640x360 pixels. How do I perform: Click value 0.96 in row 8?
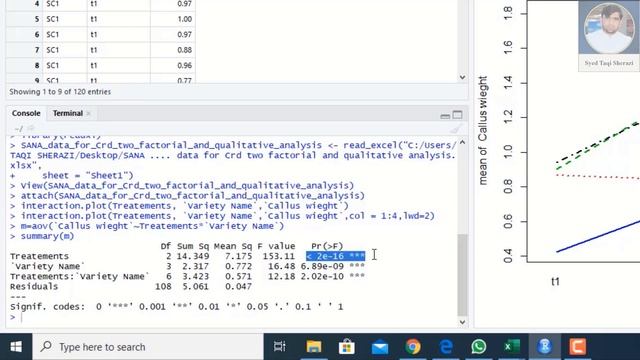point(184,65)
